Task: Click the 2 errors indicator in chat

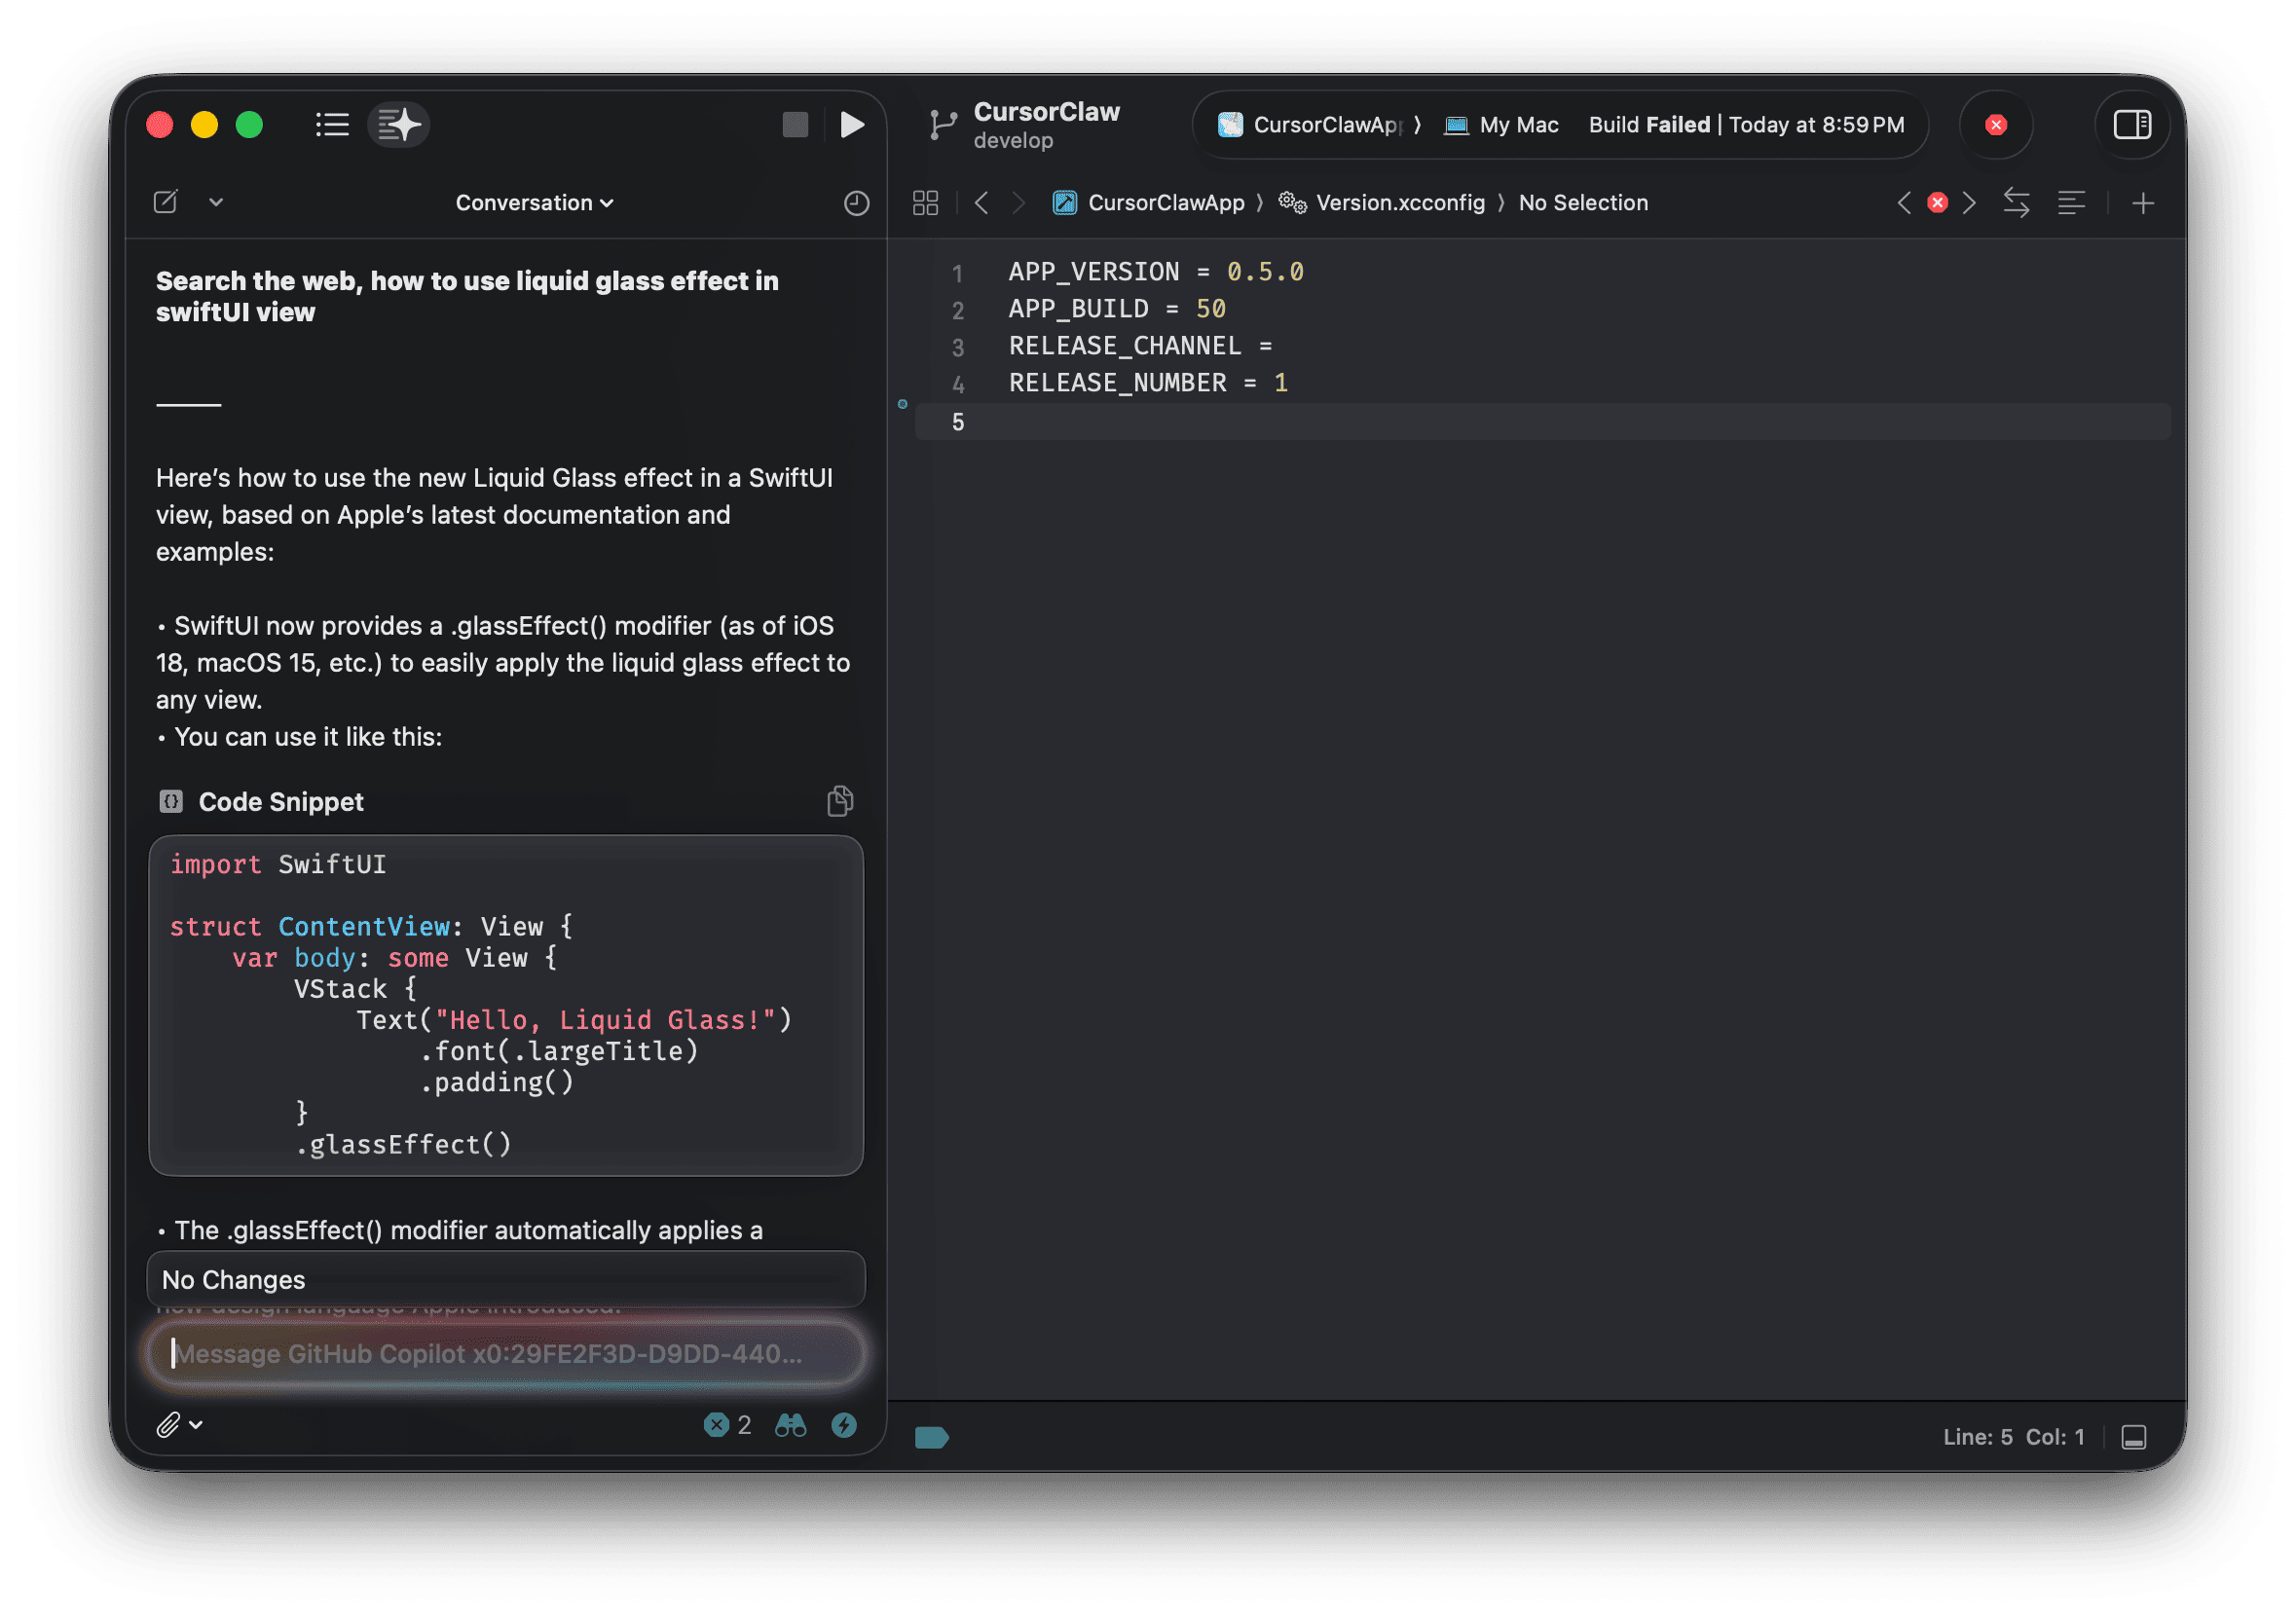Action: pos(727,1425)
